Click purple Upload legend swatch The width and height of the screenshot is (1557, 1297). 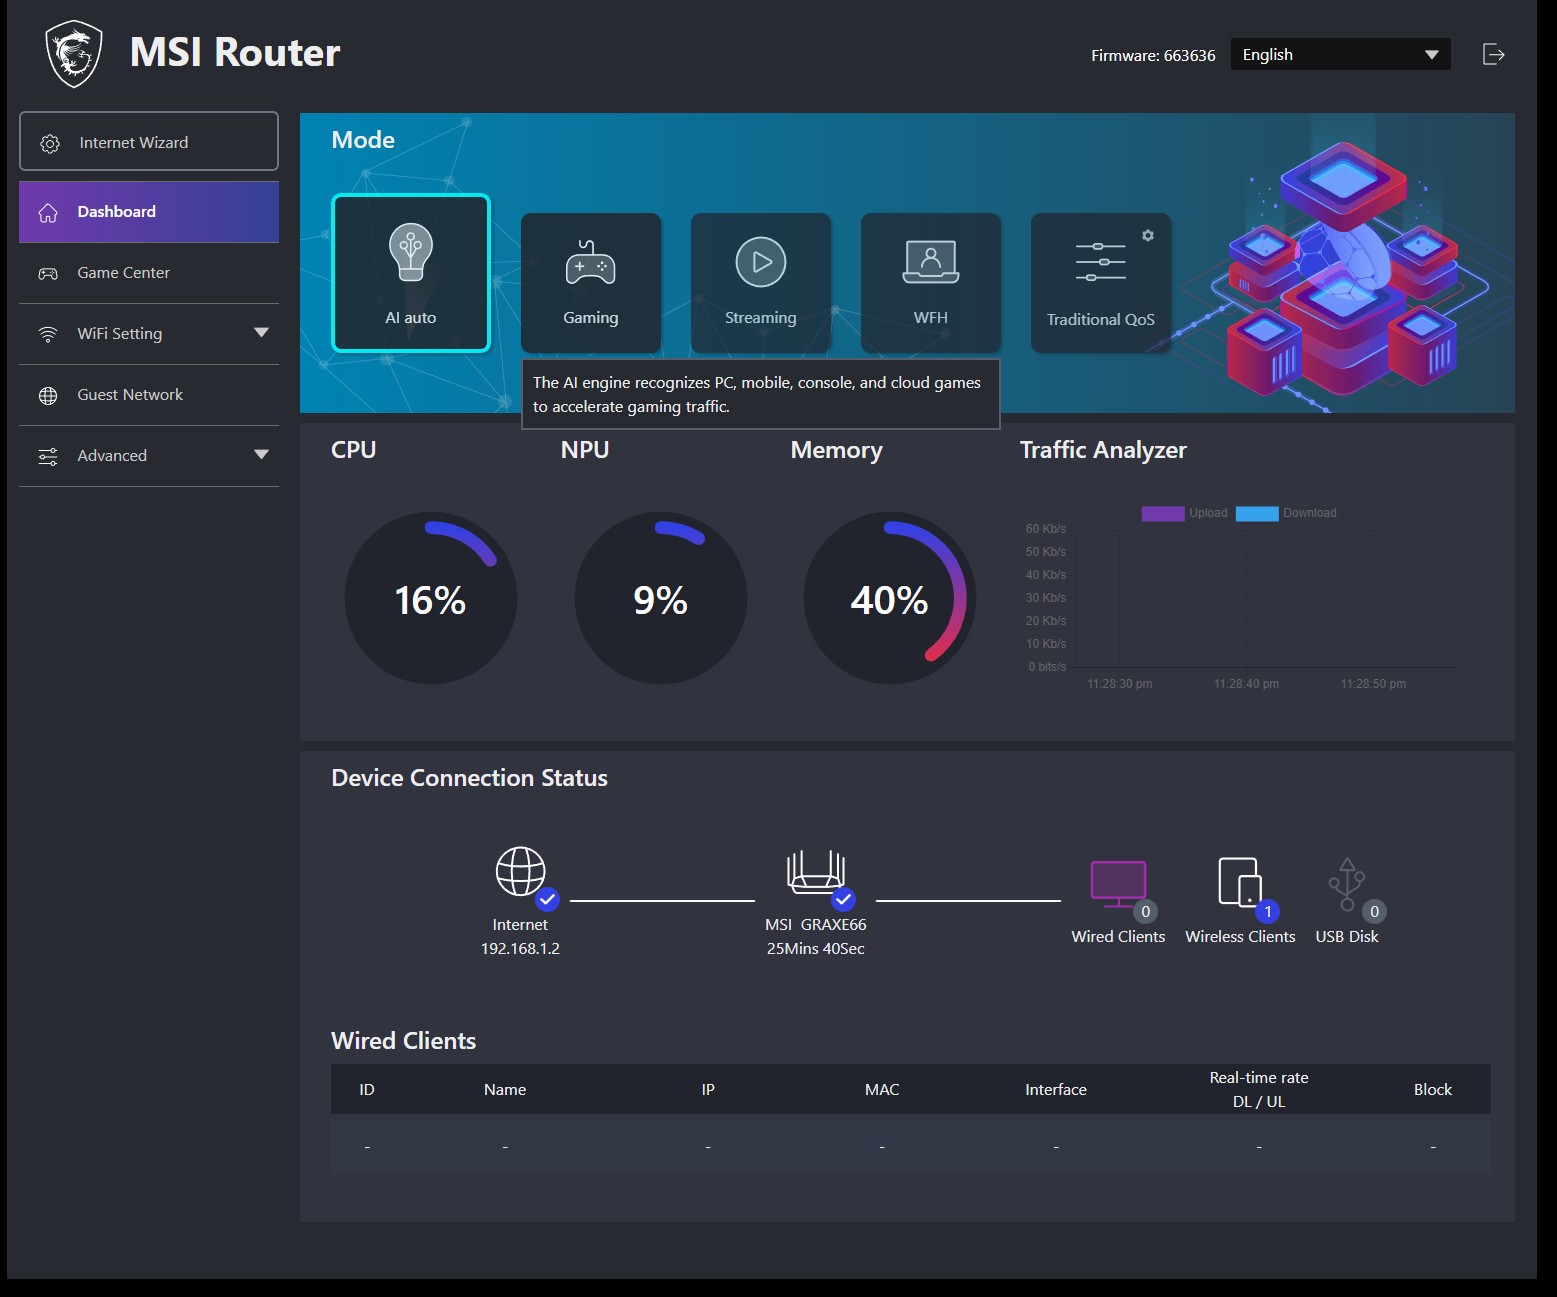pos(1162,513)
